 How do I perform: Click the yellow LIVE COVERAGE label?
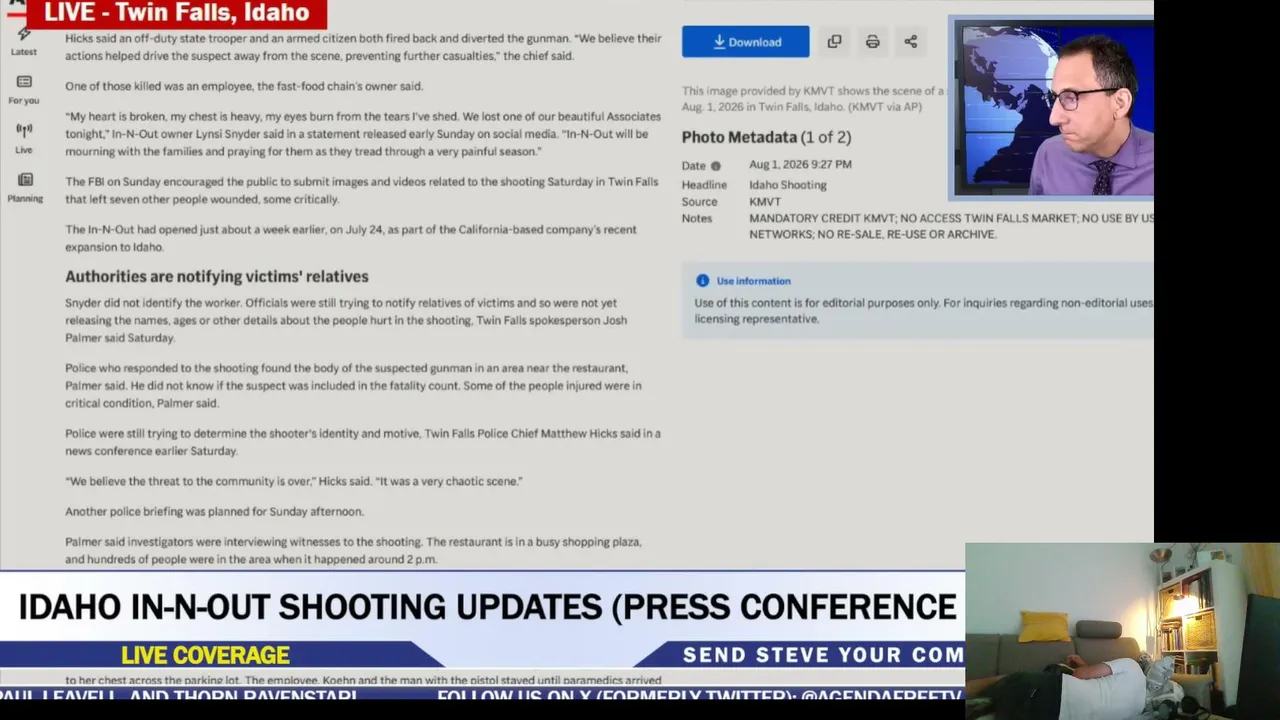(x=205, y=655)
